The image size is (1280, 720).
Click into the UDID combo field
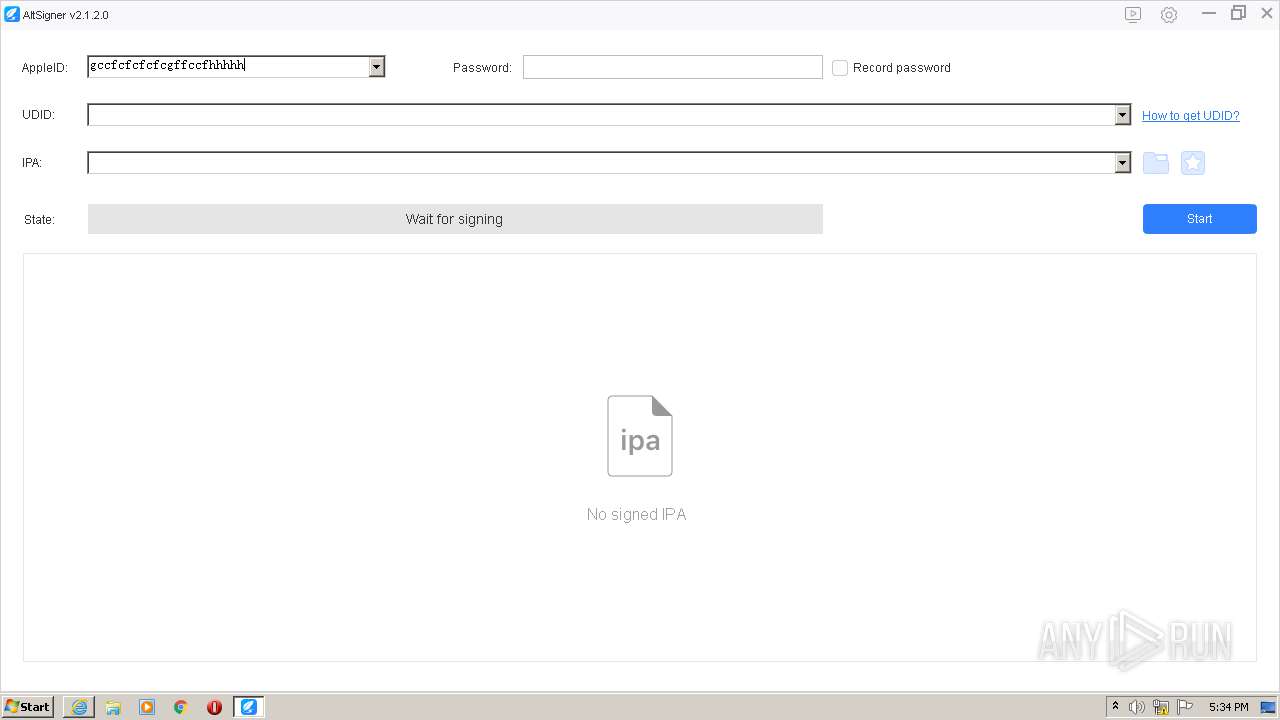(601, 115)
